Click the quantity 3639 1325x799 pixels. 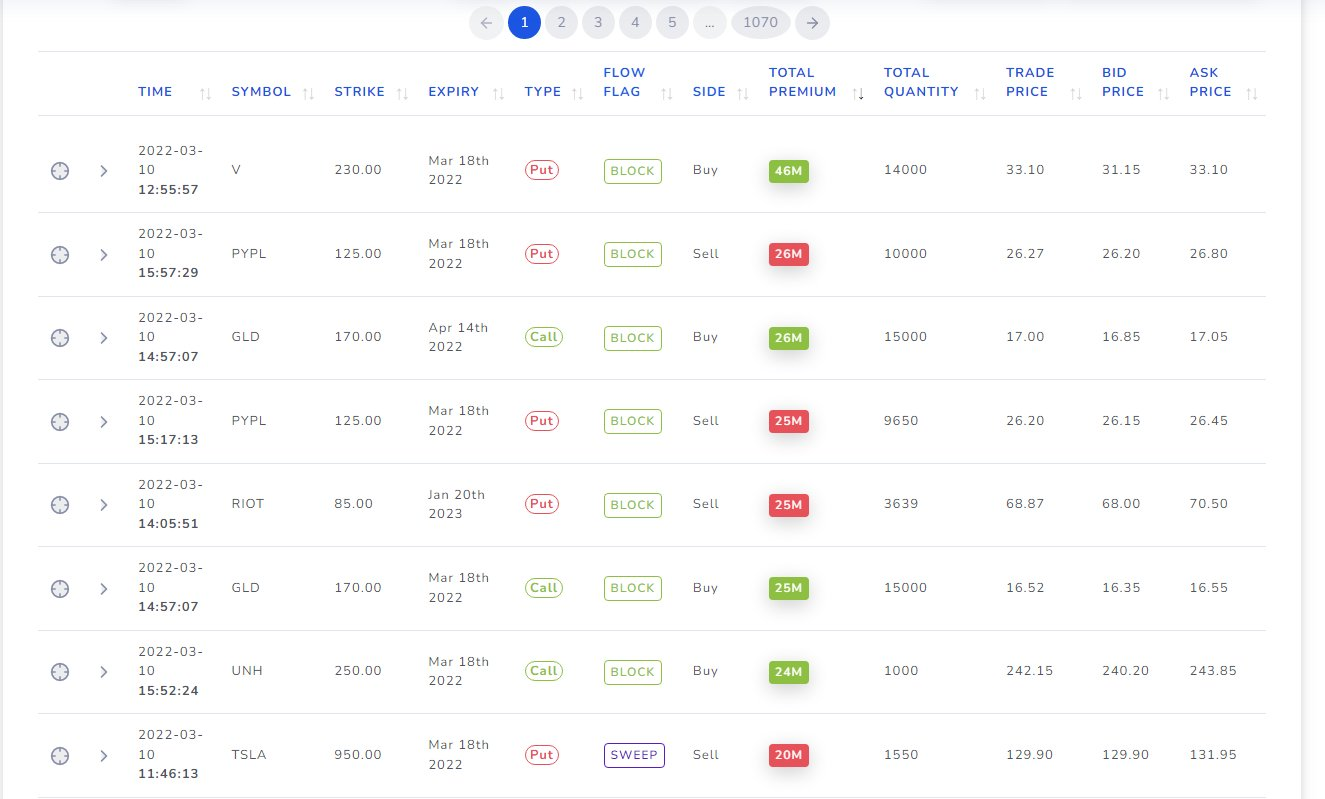tap(901, 504)
